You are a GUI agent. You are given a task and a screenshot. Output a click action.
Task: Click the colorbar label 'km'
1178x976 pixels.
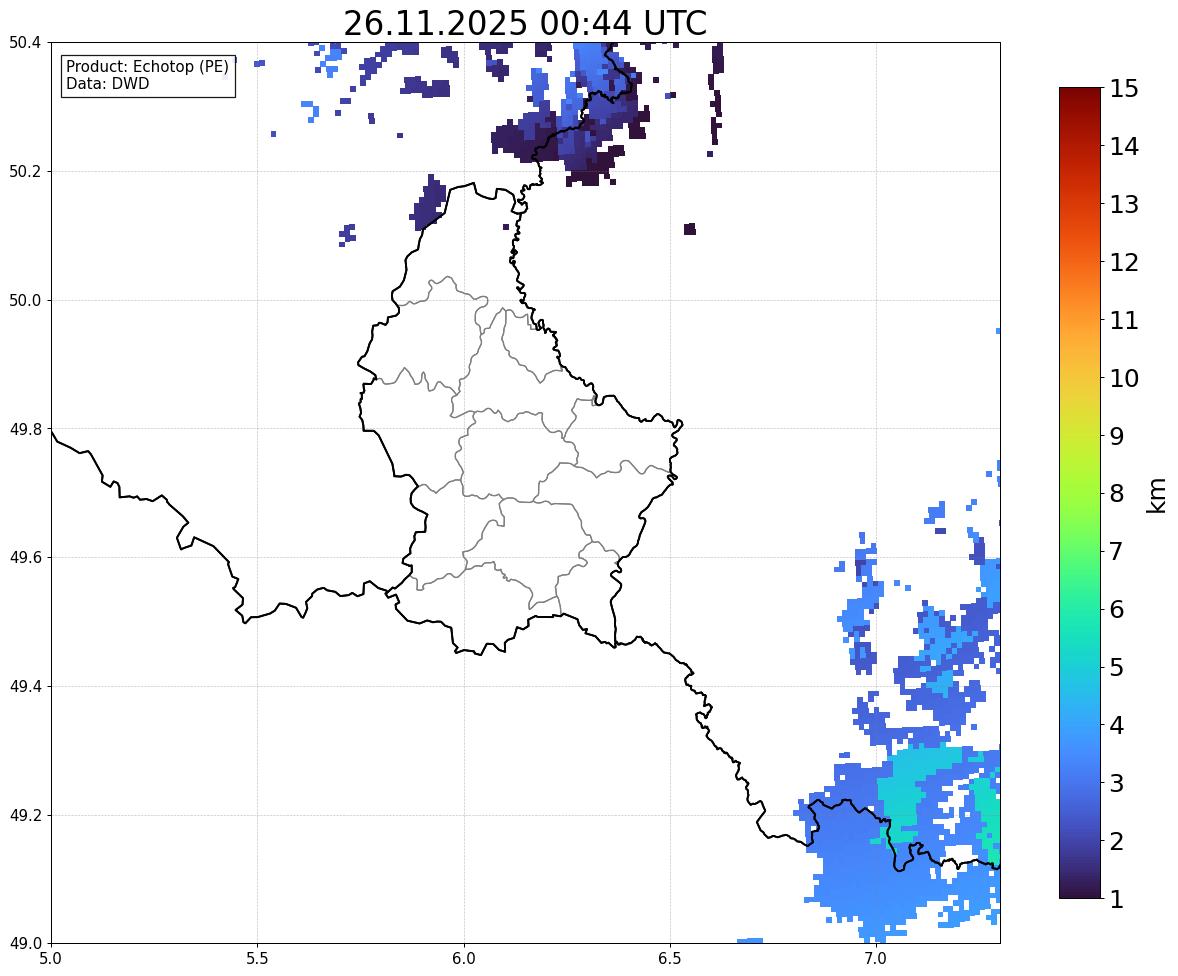point(1156,495)
